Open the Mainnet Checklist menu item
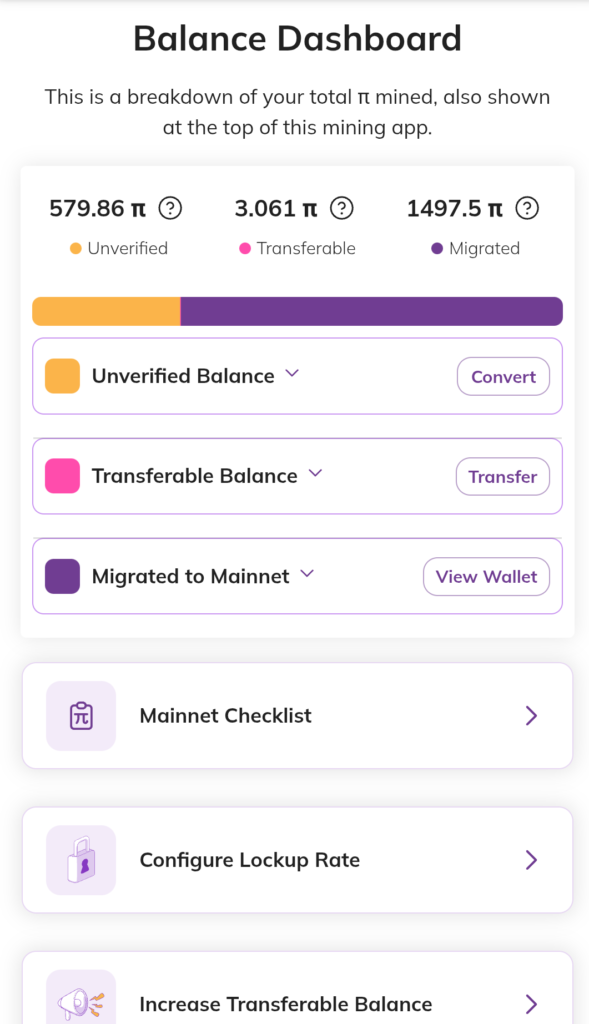This screenshot has width=589, height=1024. point(298,716)
